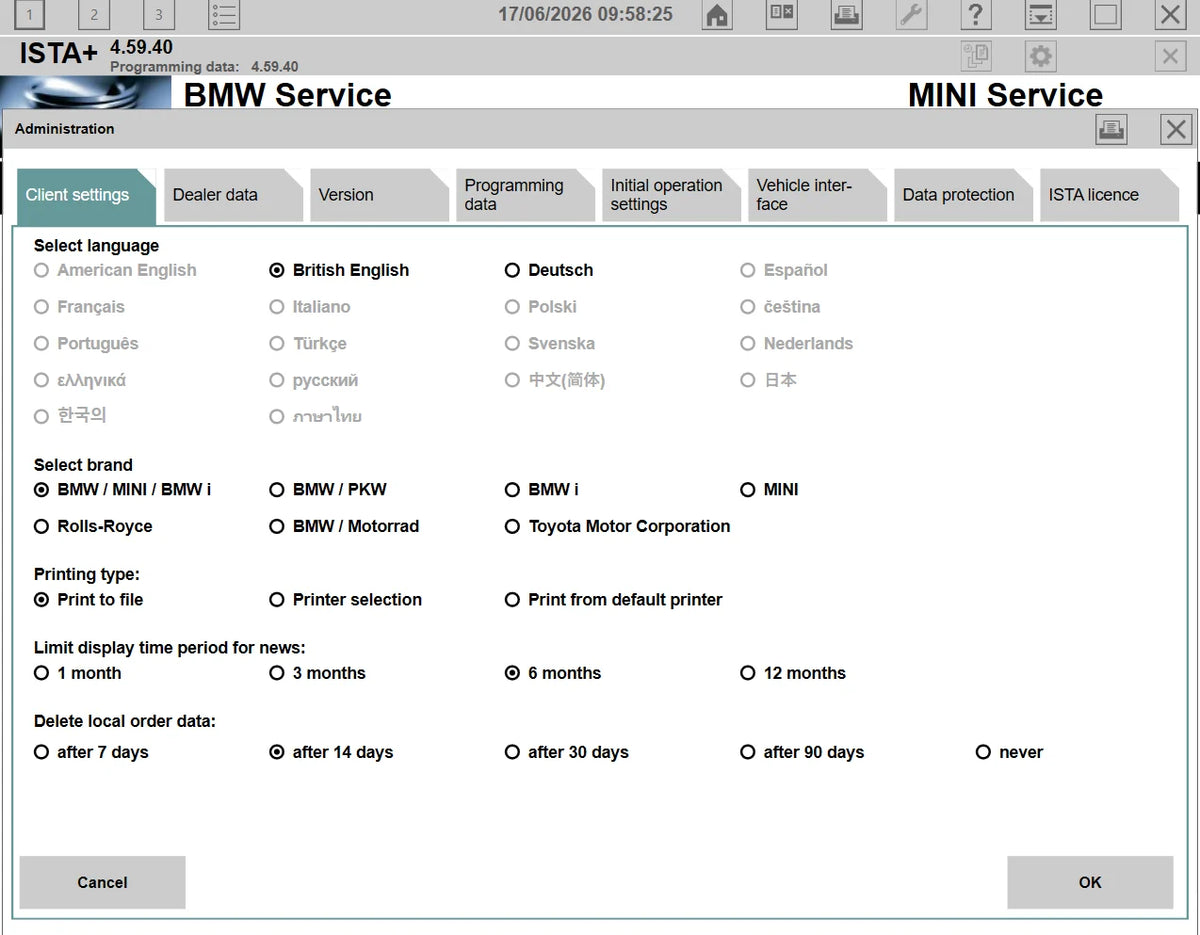Limit news display to 6 months

coord(553,673)
